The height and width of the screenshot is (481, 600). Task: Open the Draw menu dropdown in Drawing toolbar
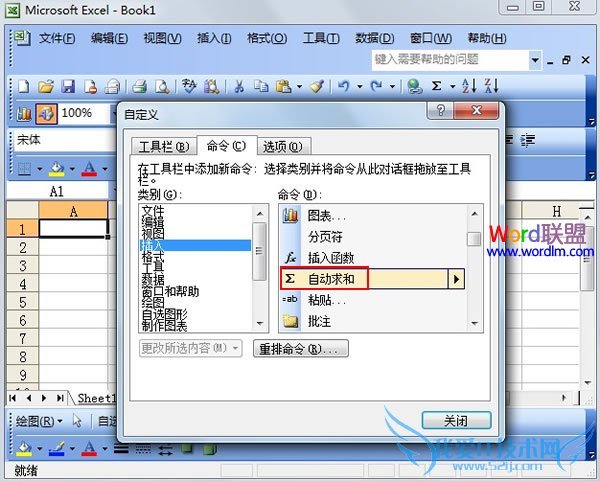tap(39, 421)
